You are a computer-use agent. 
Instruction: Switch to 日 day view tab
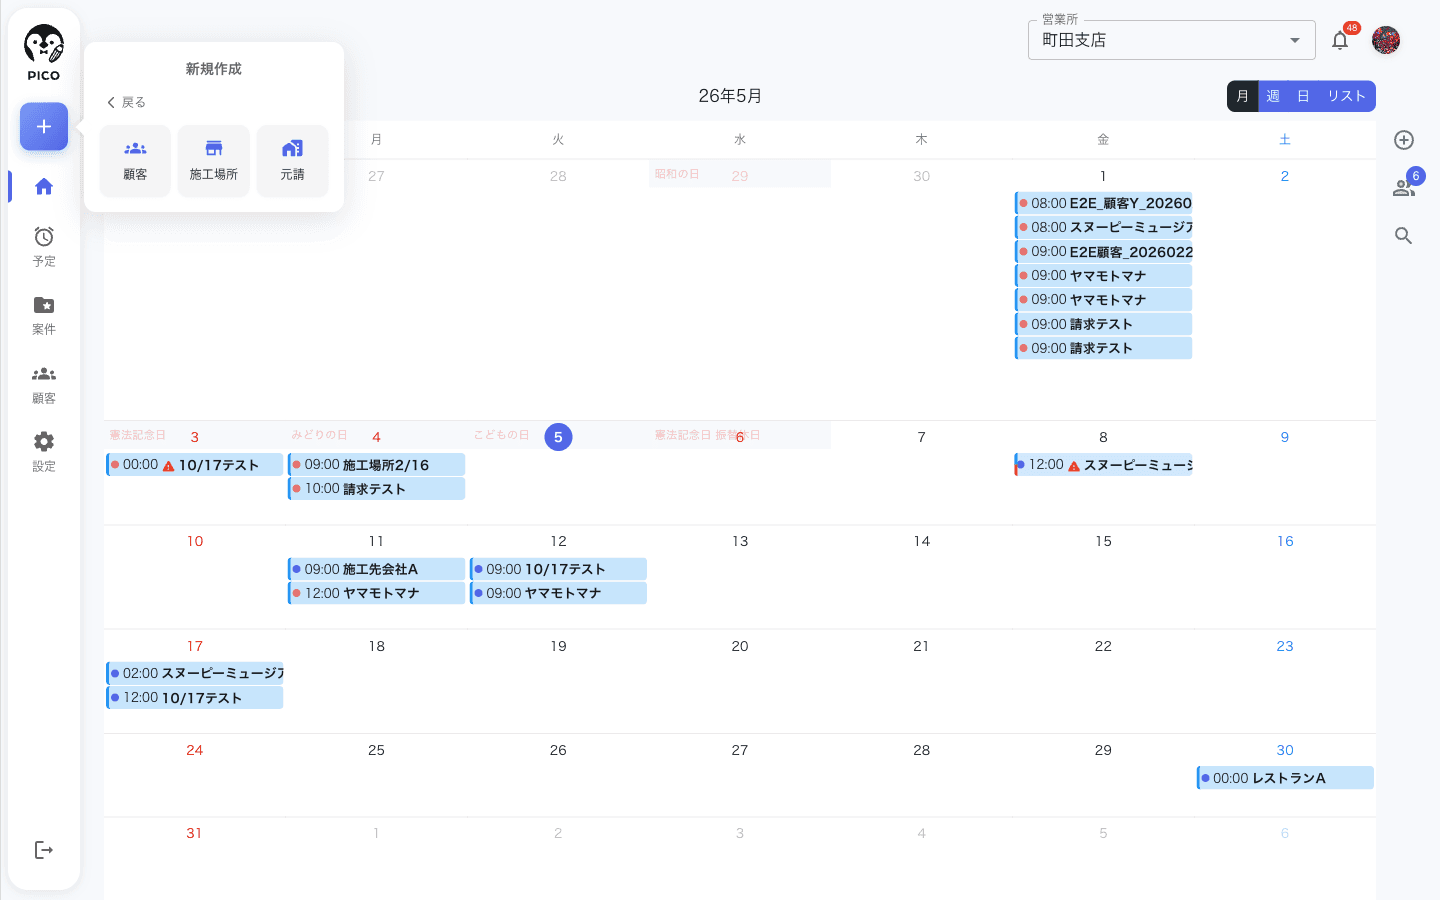coord(1303,96)
